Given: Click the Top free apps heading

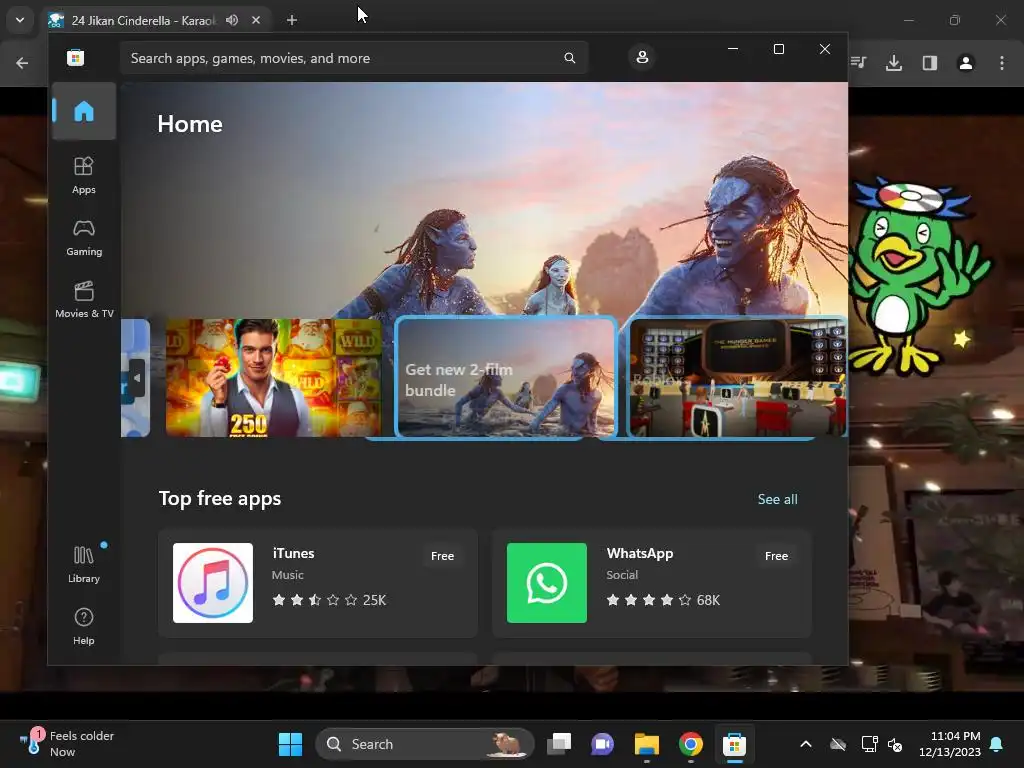Looking at the screenshot, I should pyautogui.click(x=220, y=498).
